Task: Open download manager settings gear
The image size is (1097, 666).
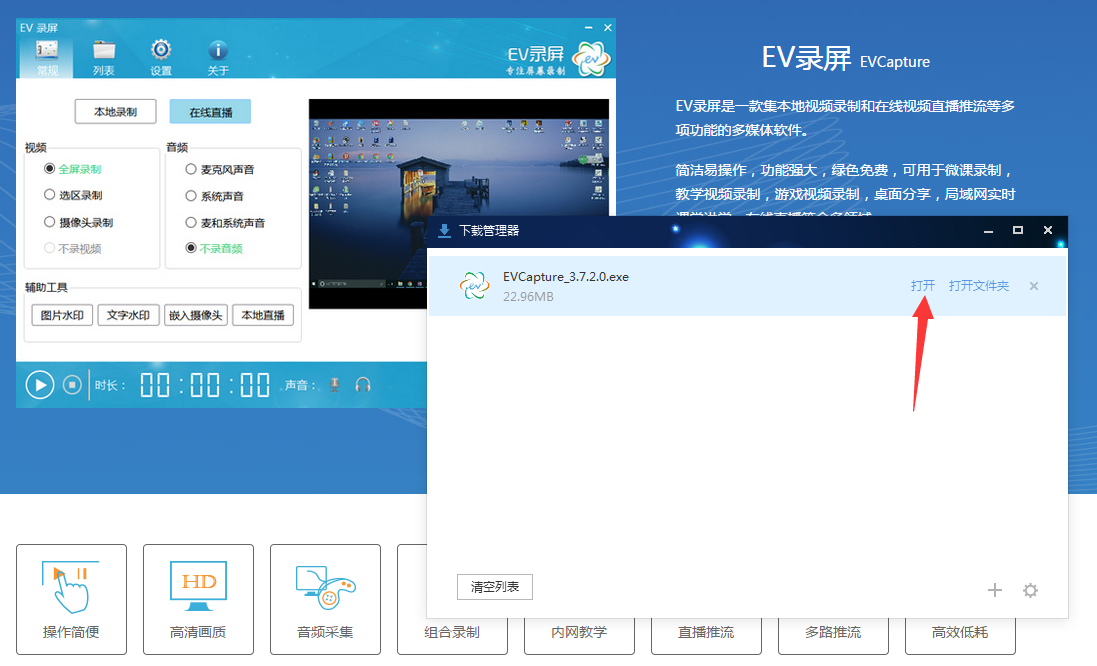Action: click(1030, 590)
